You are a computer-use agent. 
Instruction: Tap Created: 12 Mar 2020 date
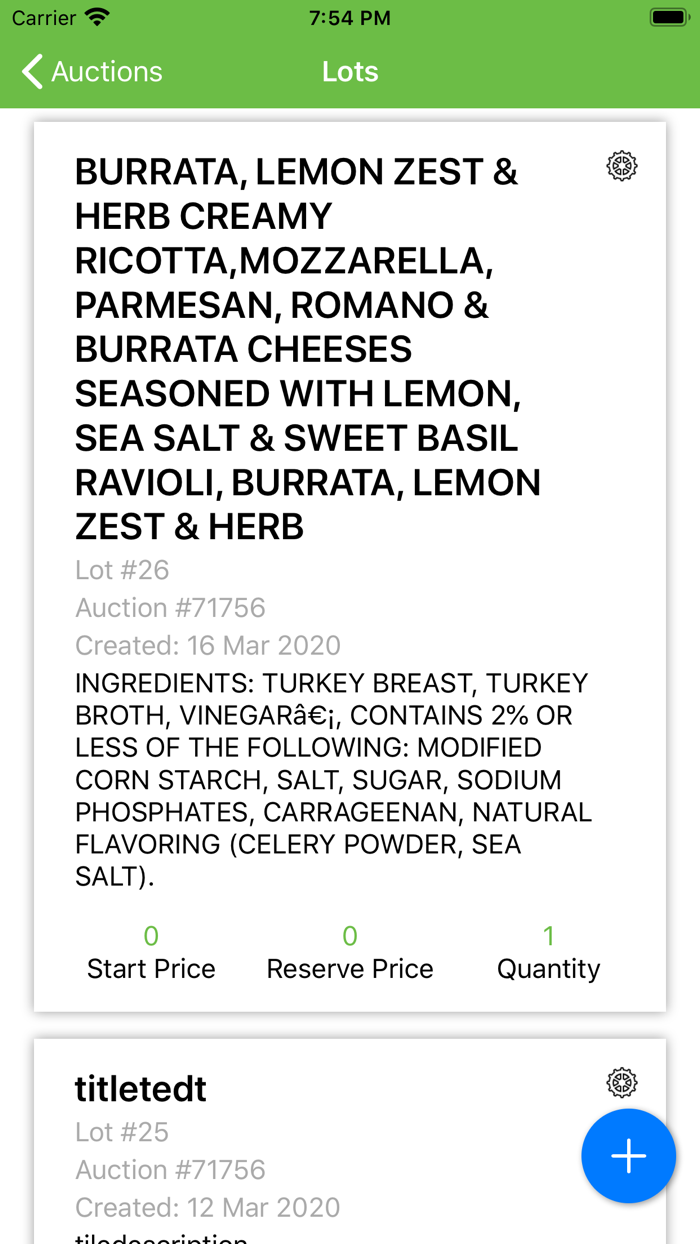[x=208, y=1208]
